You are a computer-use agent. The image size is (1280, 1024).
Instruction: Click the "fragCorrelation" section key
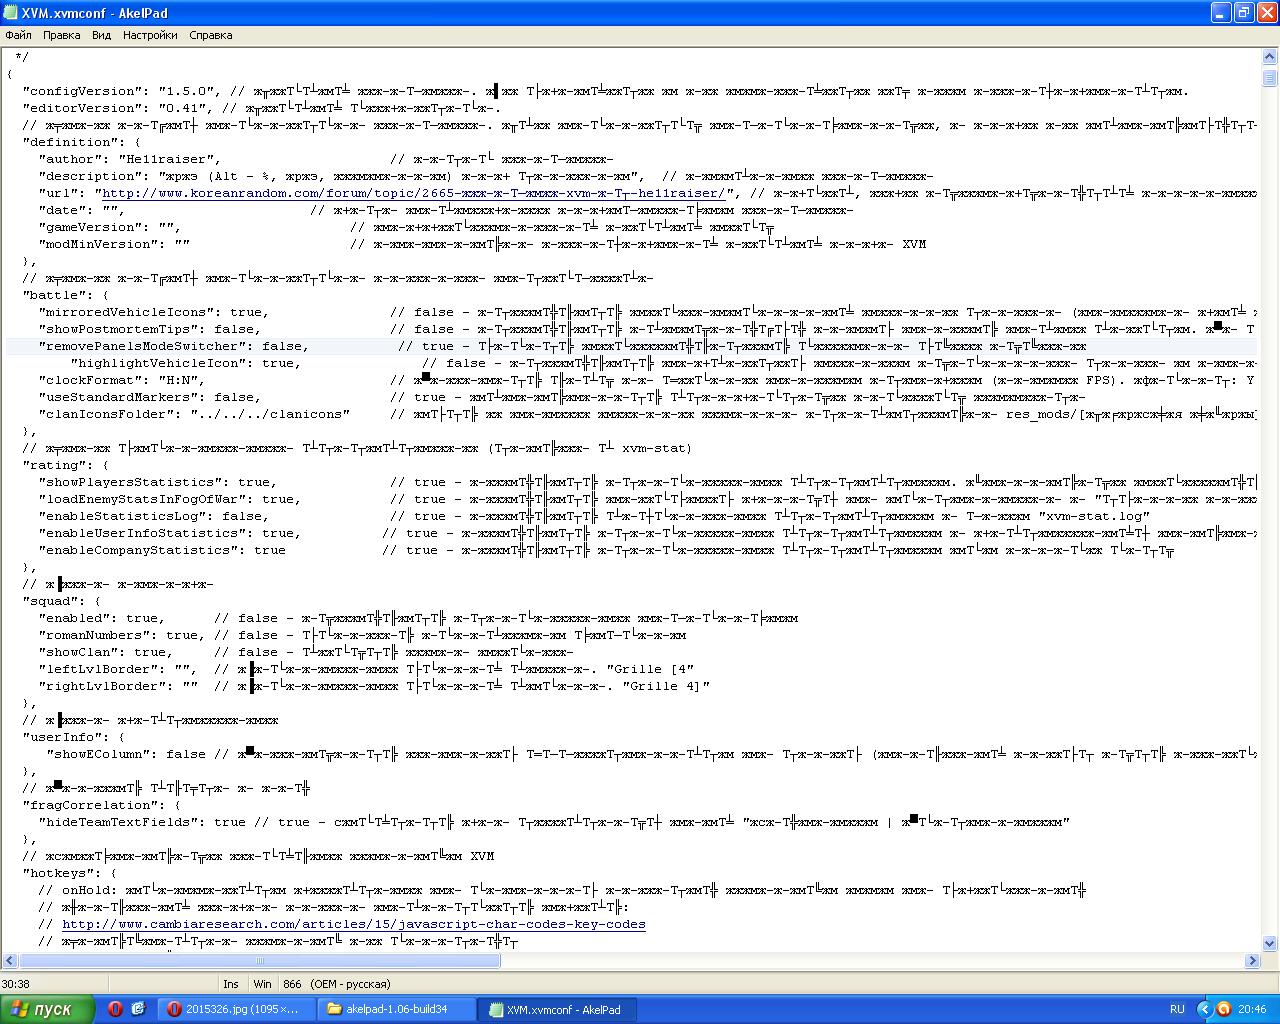point(86,805)
